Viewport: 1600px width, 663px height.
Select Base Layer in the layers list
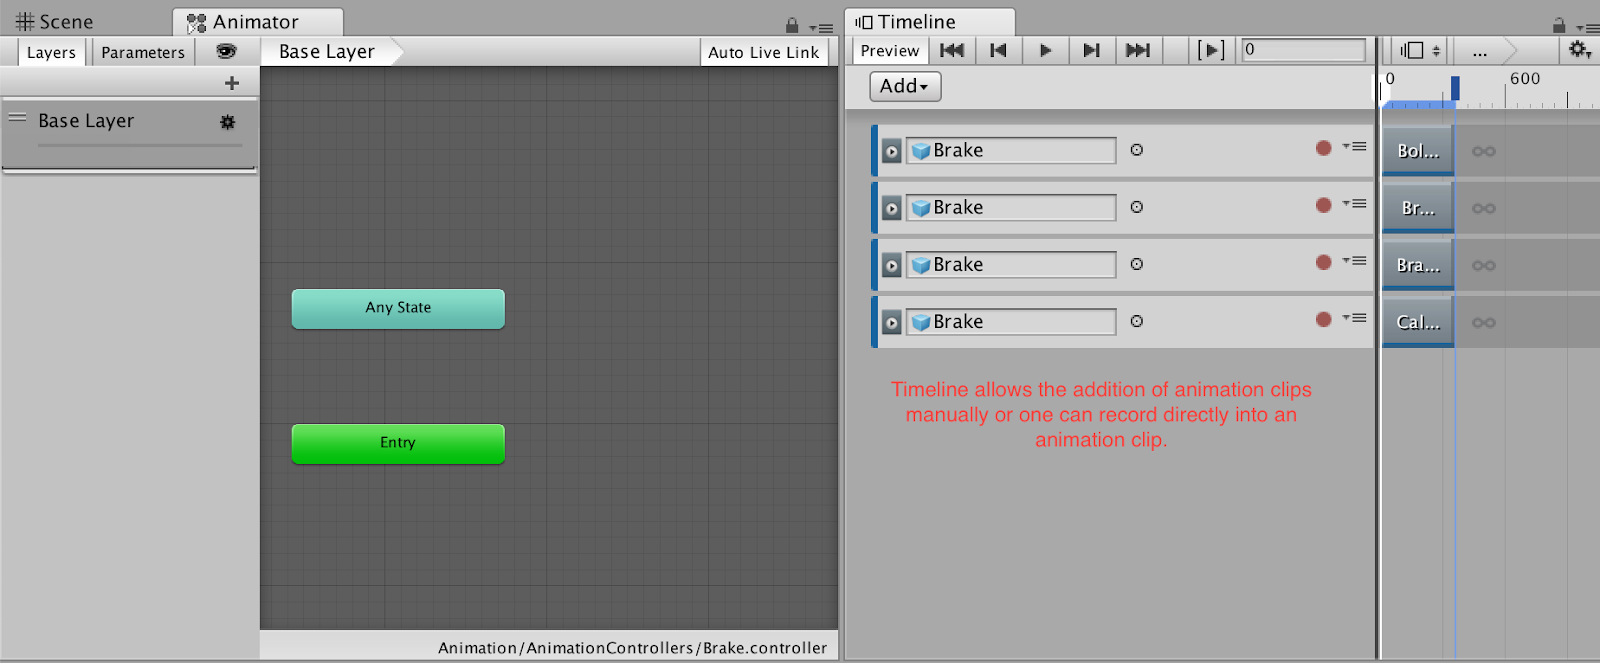130,134
